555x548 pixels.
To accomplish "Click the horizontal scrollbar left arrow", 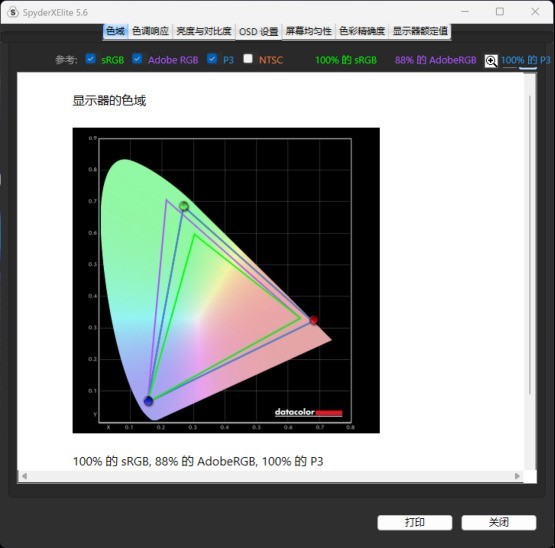I will [24, 476].
